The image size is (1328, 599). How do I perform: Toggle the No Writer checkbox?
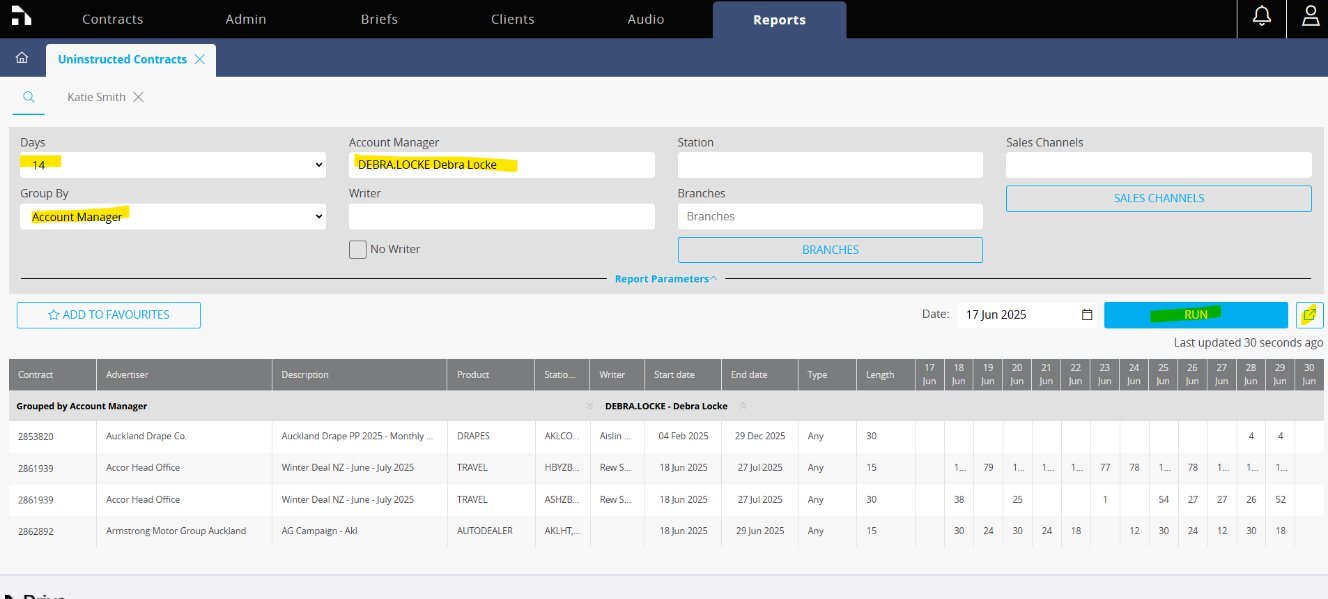tap(357, 249)
